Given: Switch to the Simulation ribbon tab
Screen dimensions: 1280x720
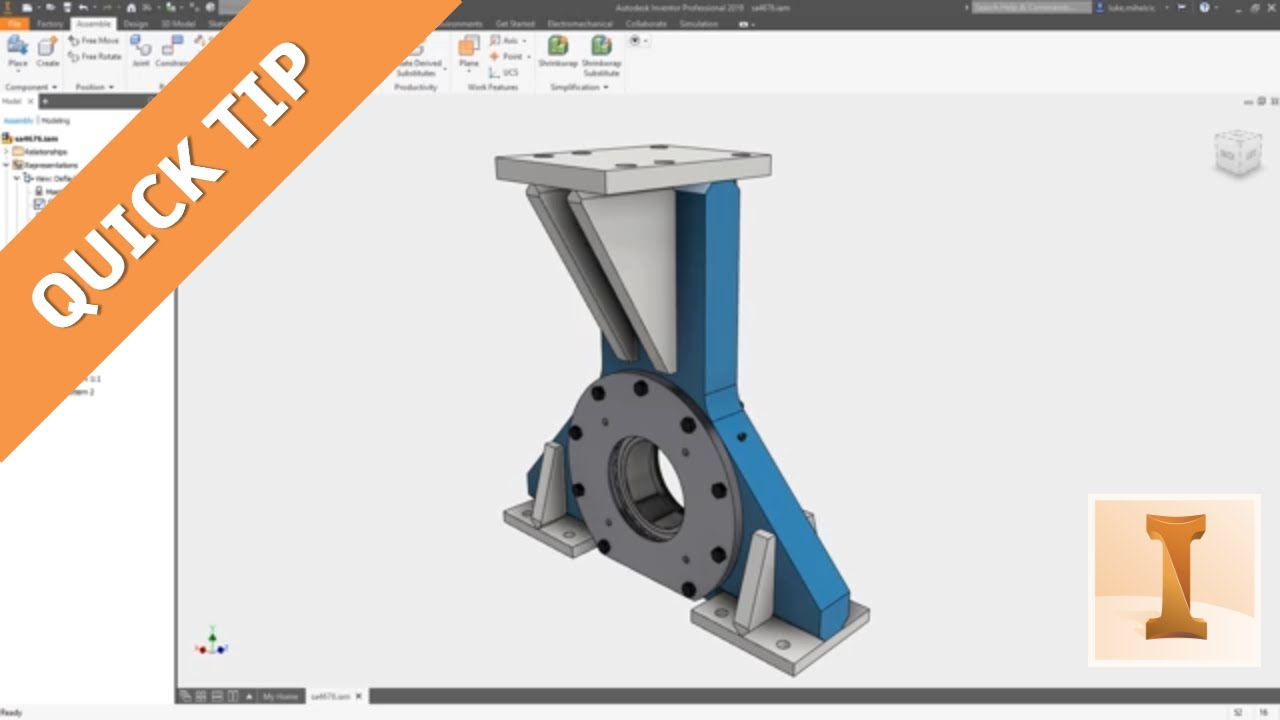Looking at the screenshot, I should coord(699,23).
